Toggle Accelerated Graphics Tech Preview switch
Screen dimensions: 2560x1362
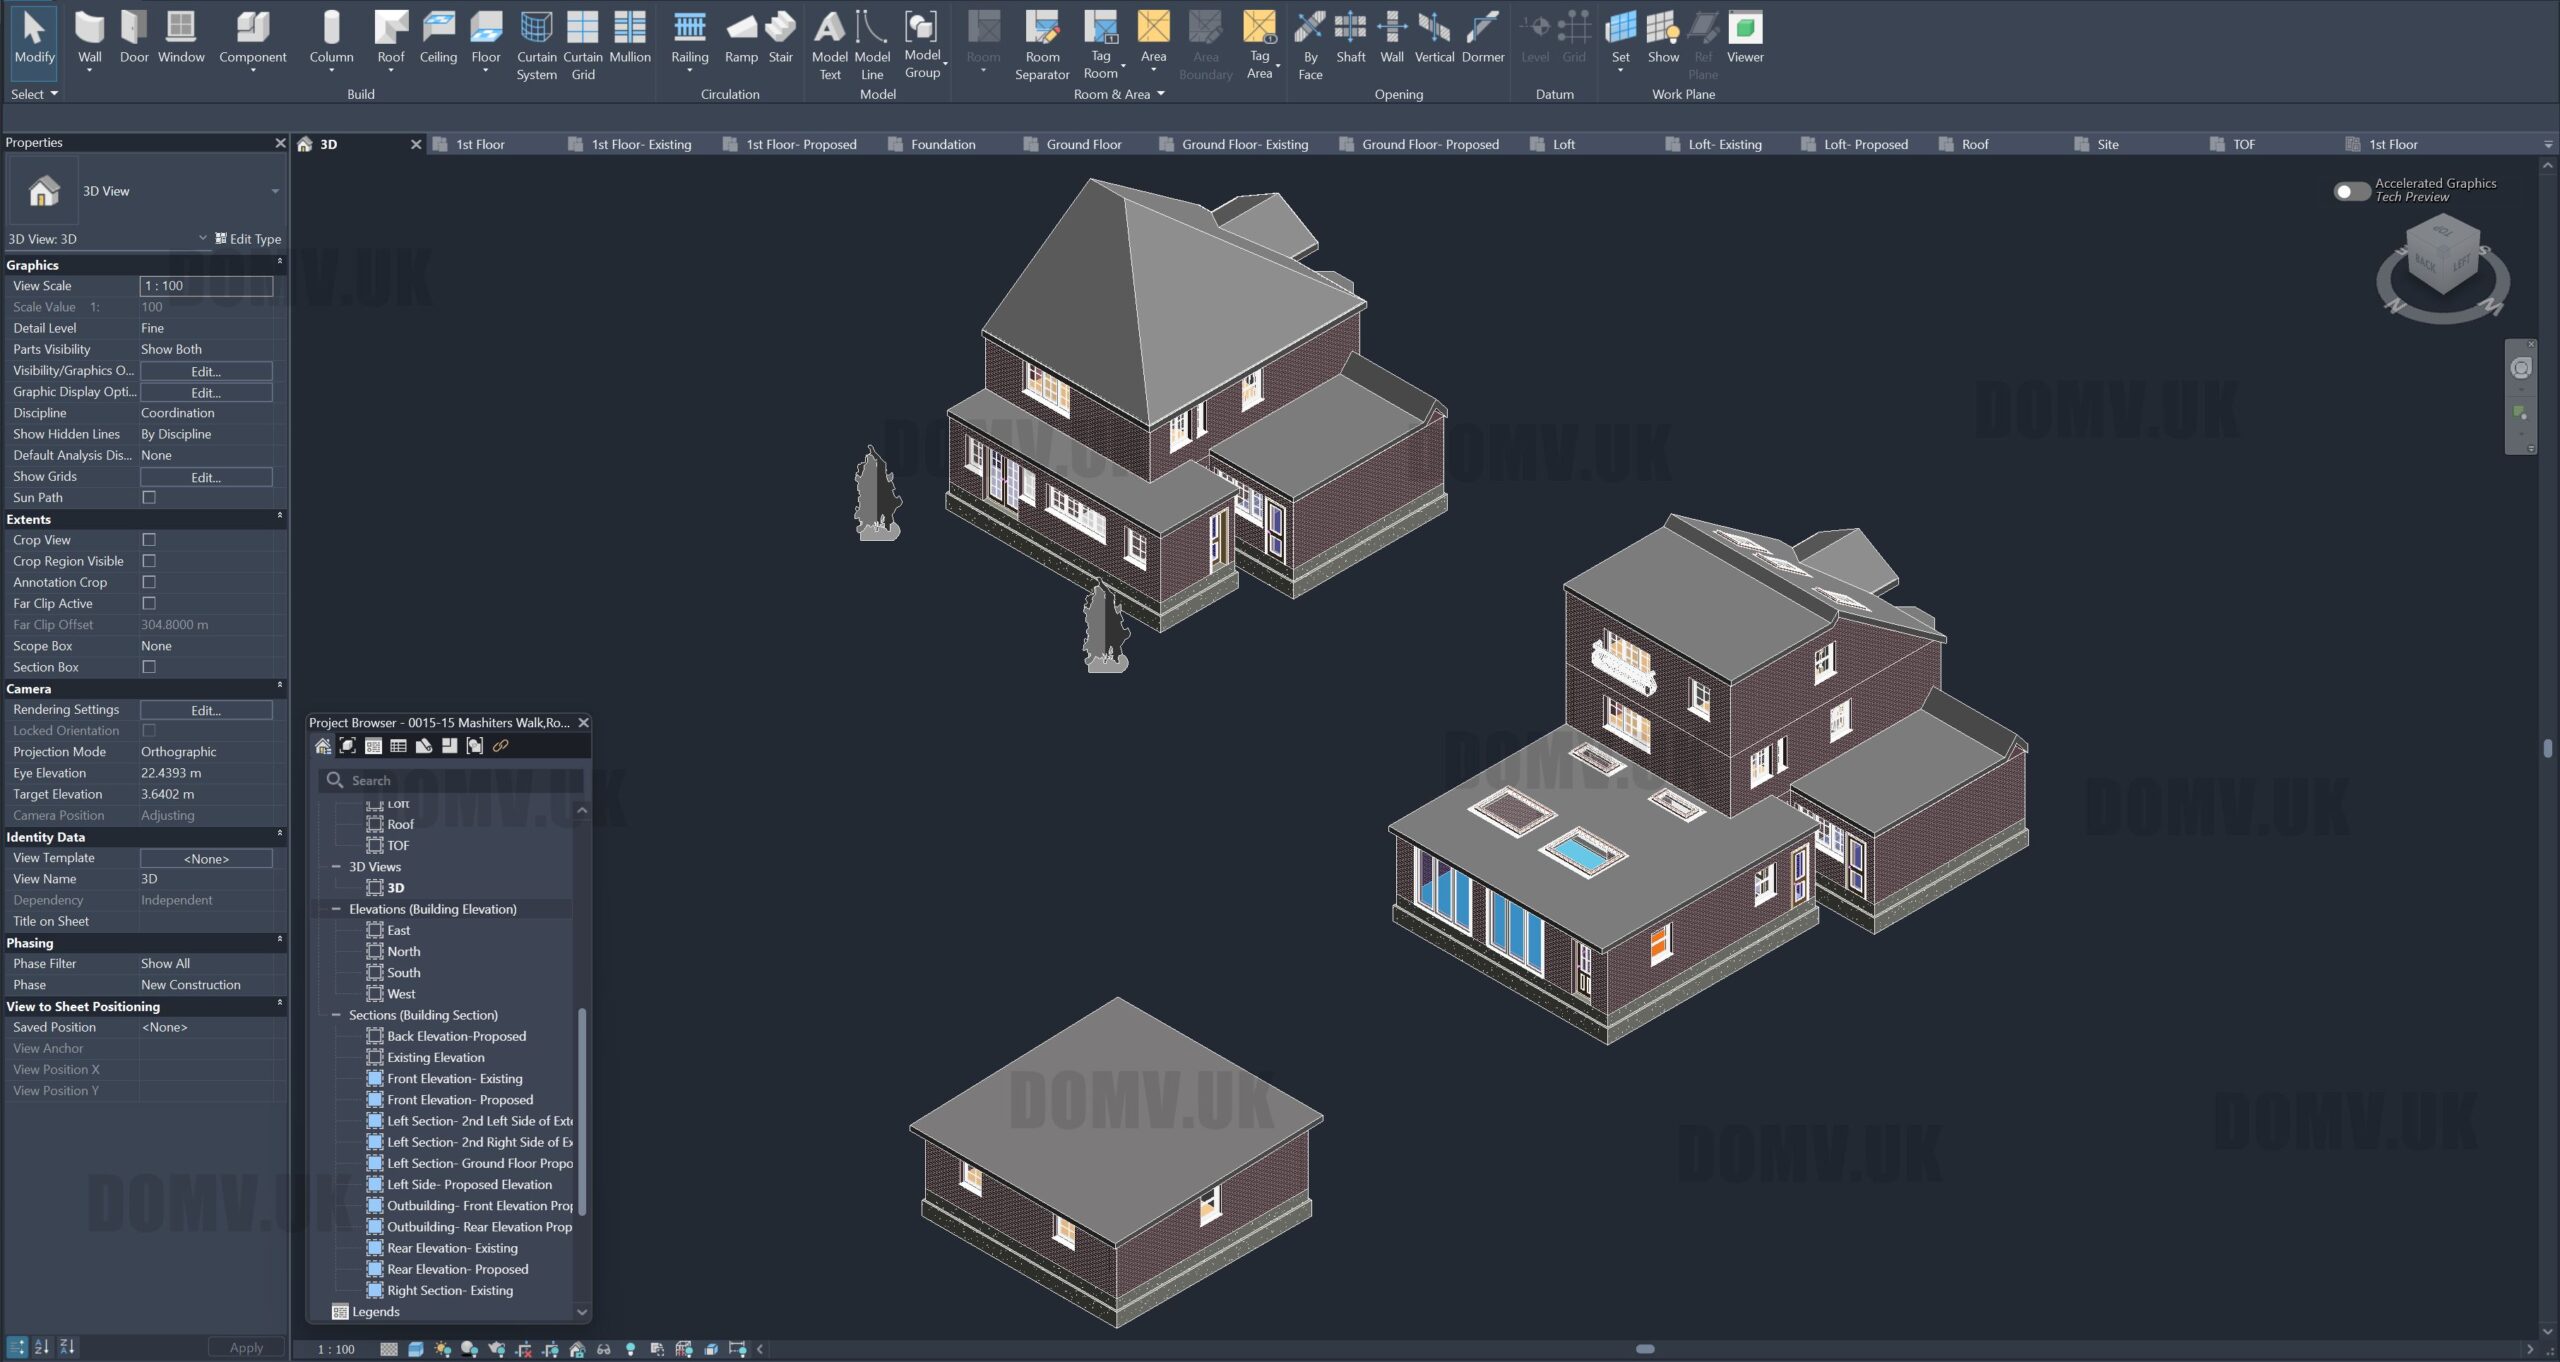pyautogui.click(x=2350, y=190)
